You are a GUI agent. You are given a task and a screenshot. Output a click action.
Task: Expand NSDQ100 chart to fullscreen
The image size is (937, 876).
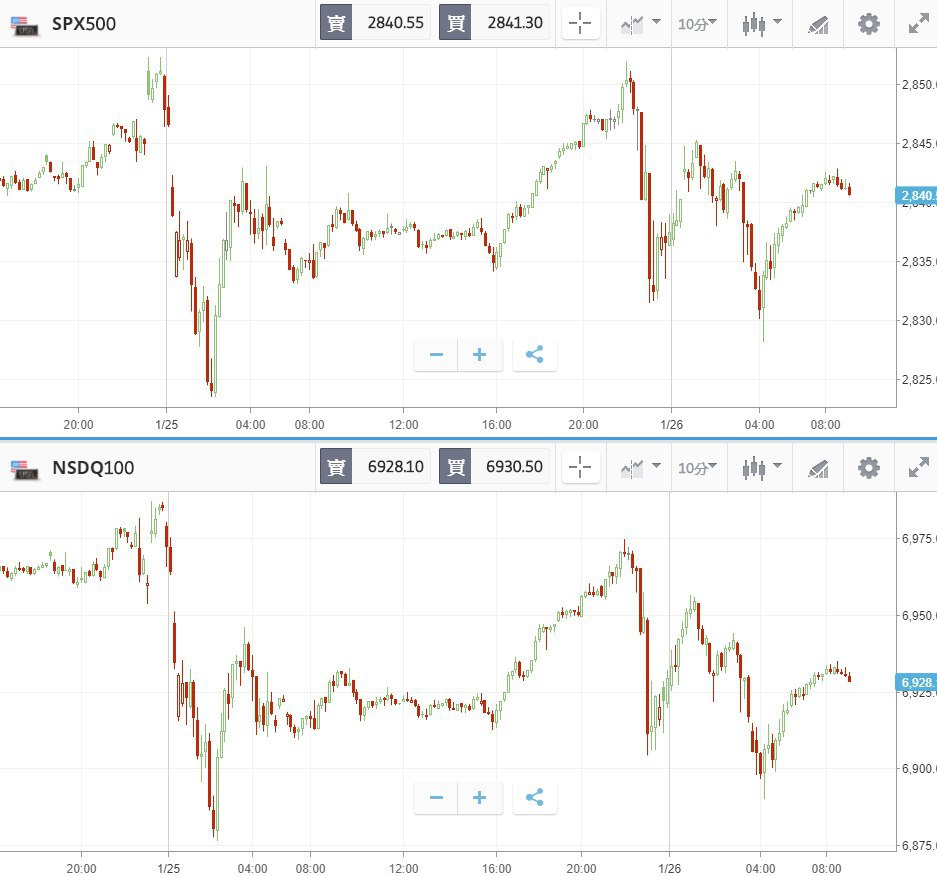[918, 467]
